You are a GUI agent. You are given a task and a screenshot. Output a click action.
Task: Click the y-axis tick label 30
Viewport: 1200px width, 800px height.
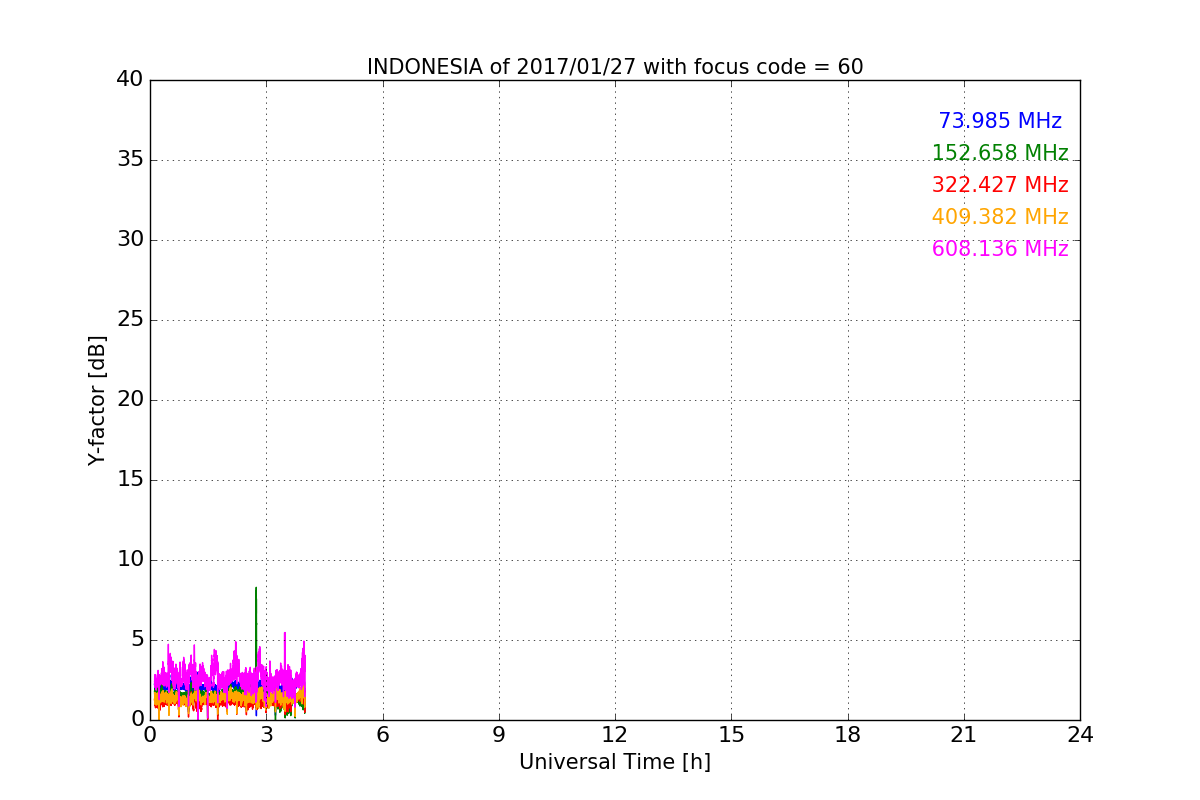tap(130, 239)
